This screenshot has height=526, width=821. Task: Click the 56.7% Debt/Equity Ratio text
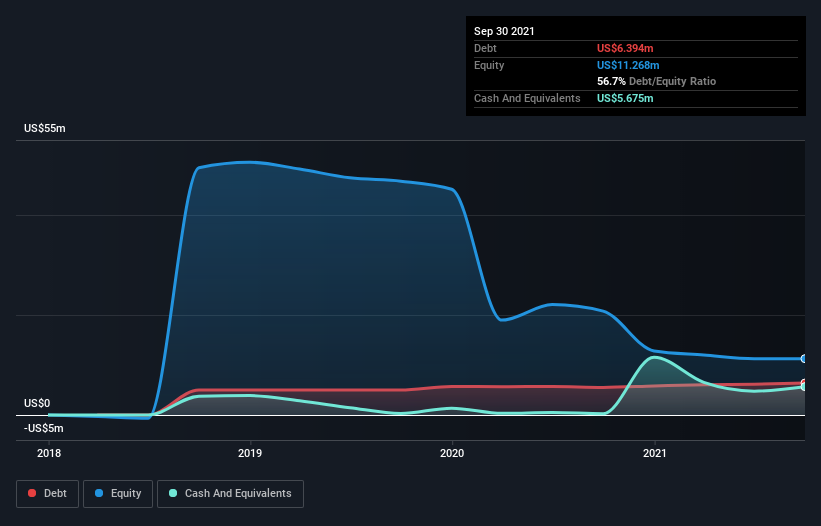click(x=657, y=82)
